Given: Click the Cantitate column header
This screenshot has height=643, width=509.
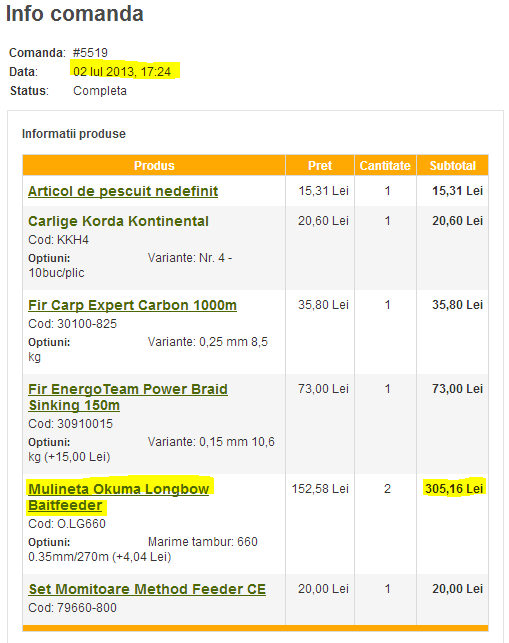Looking at the screenshot, I should point(385,166).
